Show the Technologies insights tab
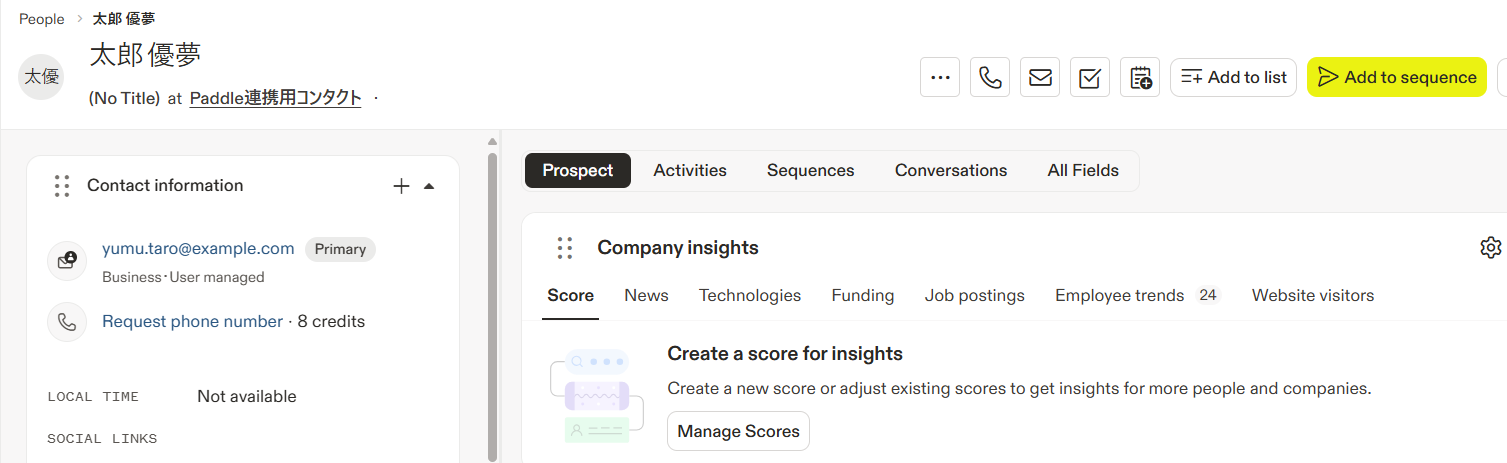 [x=750, y=295]
